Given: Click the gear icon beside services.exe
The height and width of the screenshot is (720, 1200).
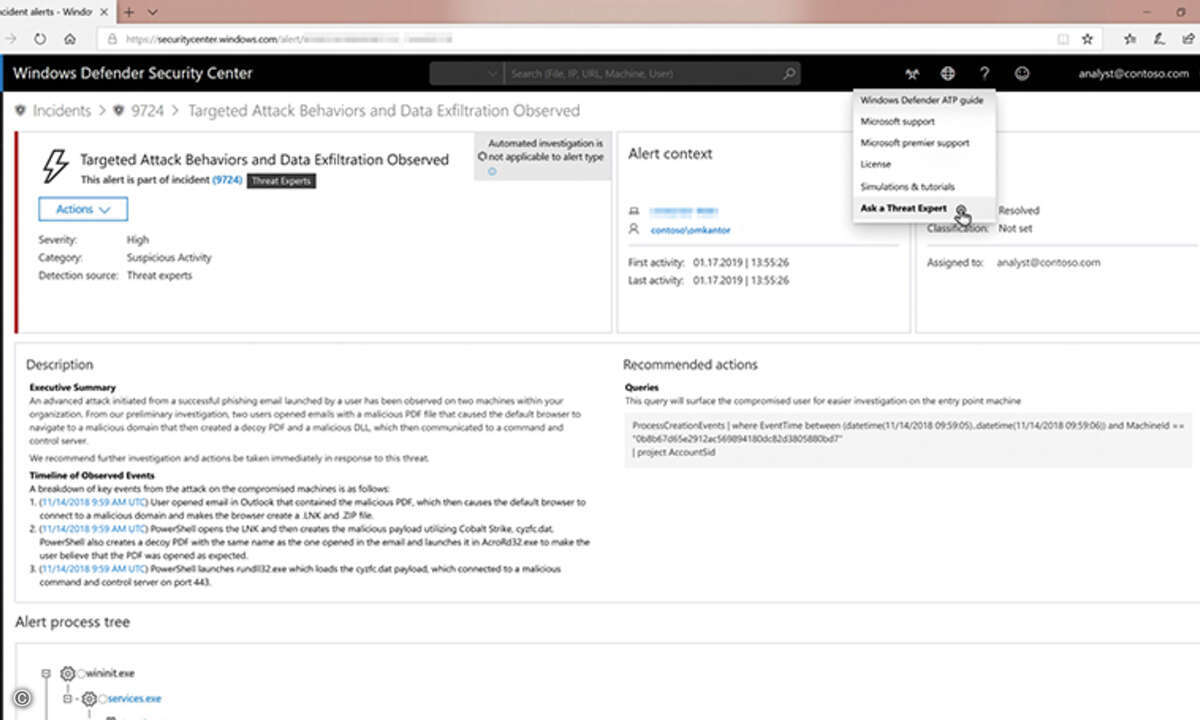Looking at the screenshot, I should coord(90,698).
